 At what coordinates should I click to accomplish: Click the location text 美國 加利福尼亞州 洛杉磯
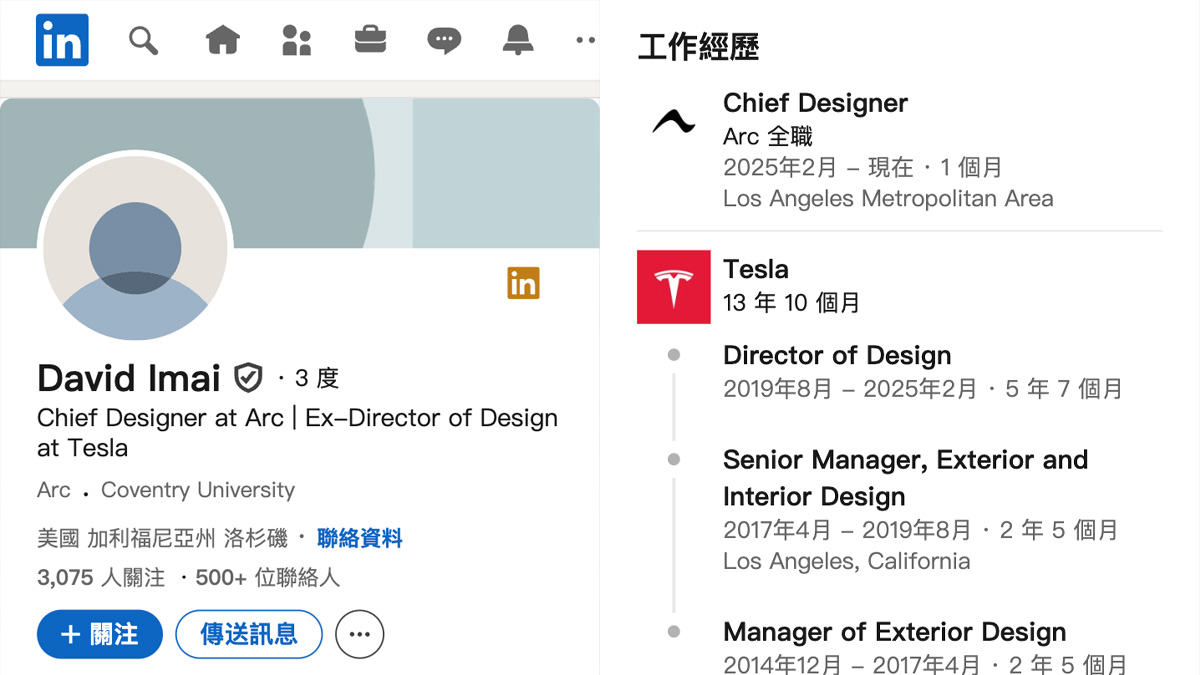tap(162, 539)
